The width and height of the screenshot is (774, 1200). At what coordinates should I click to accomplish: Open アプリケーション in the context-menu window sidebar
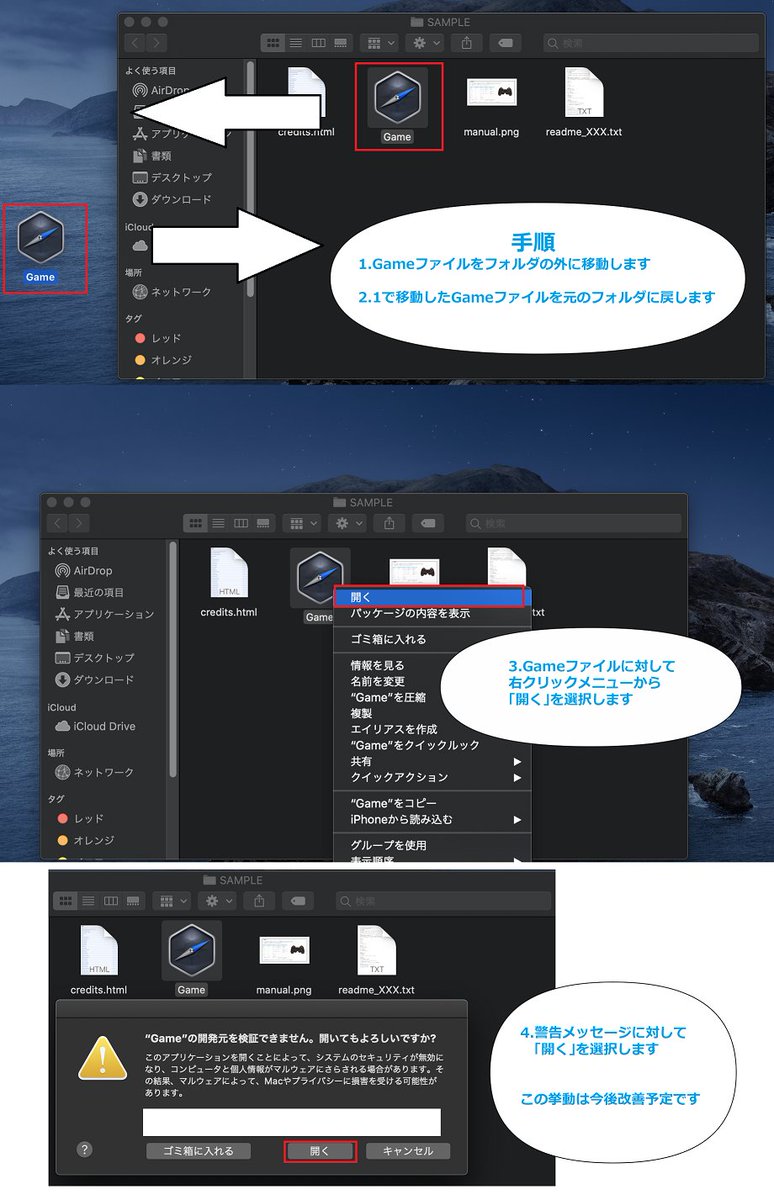tap(104, 614)
